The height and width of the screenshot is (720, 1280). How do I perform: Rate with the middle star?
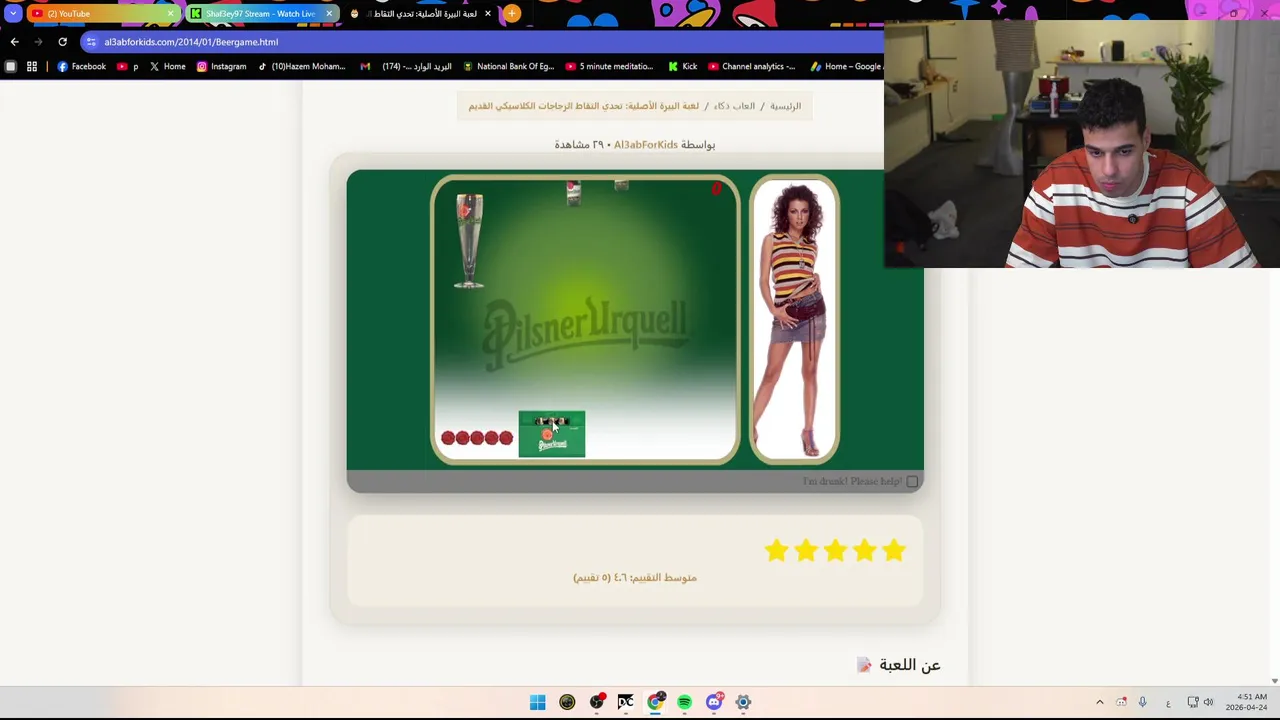(x=835, y=550)
